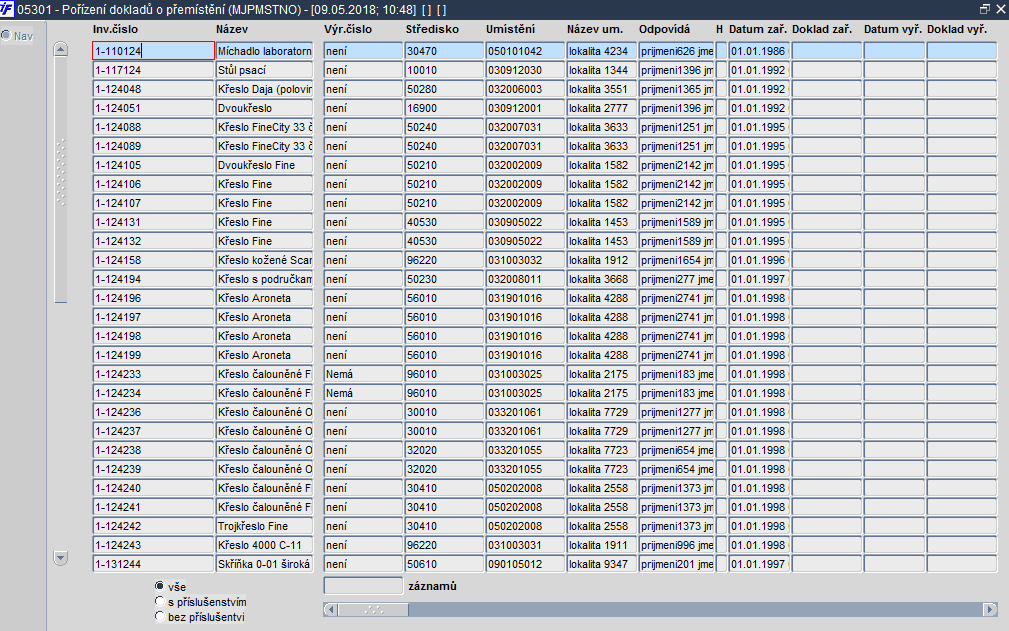
Task: Click Doklad vyř. field in row 1-110124
Action: 962,51
